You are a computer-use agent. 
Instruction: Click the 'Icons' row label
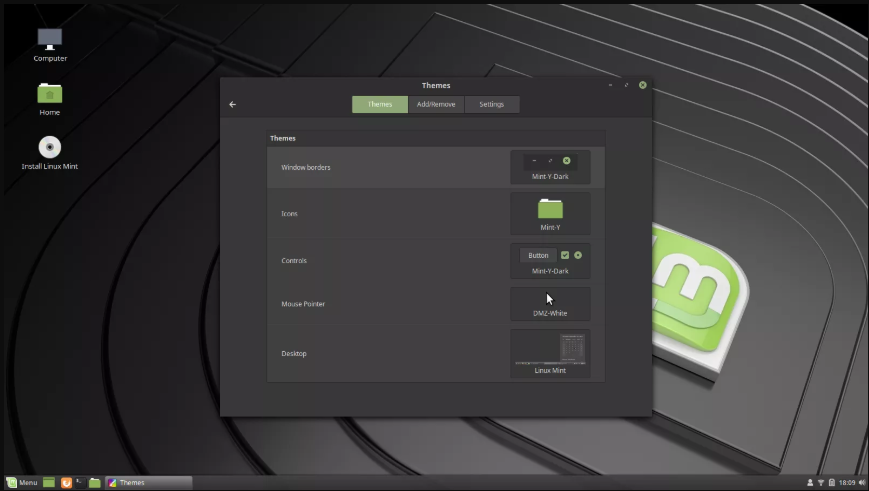coord(289,213)
